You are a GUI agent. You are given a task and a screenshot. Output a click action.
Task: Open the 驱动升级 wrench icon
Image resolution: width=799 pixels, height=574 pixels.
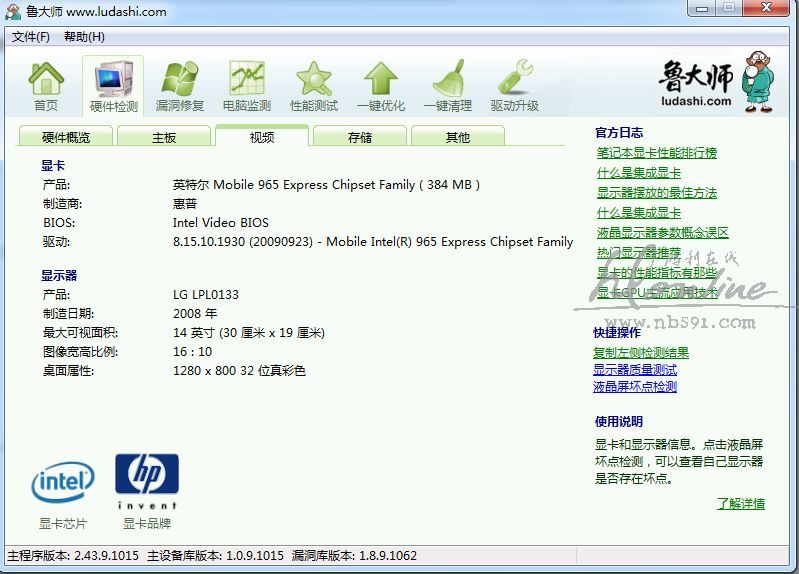[x=515, y=86]
